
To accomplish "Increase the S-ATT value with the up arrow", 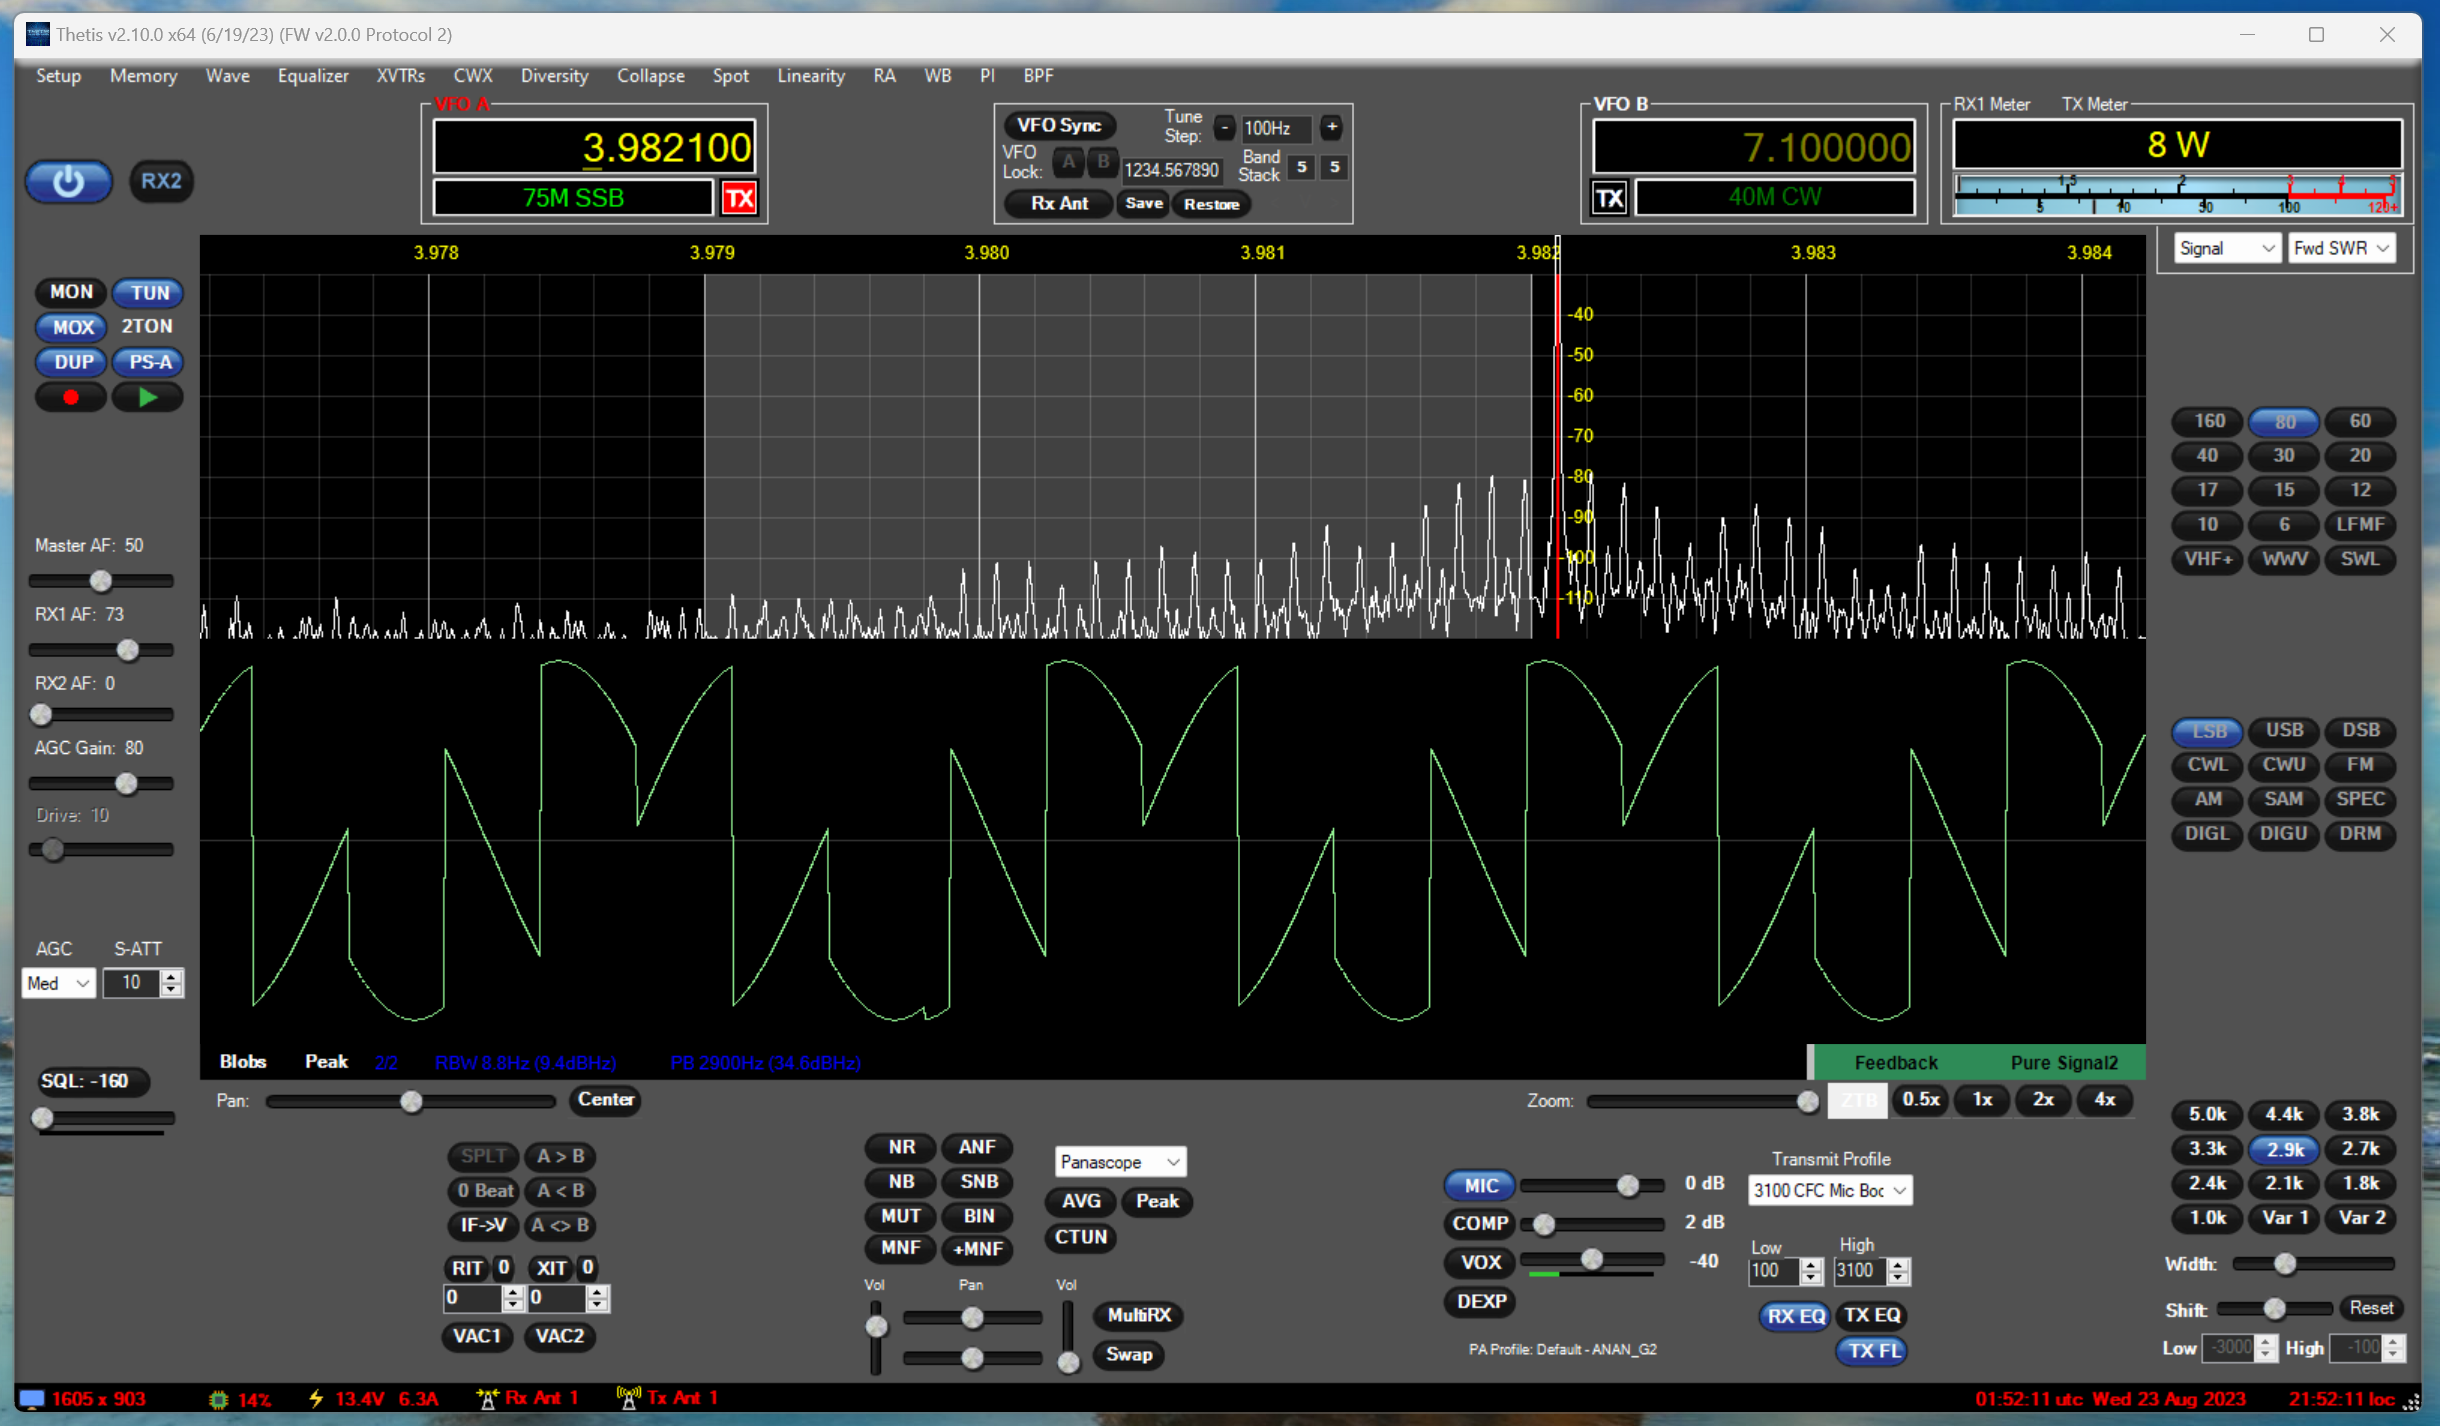I will click(x=172, y=976).
